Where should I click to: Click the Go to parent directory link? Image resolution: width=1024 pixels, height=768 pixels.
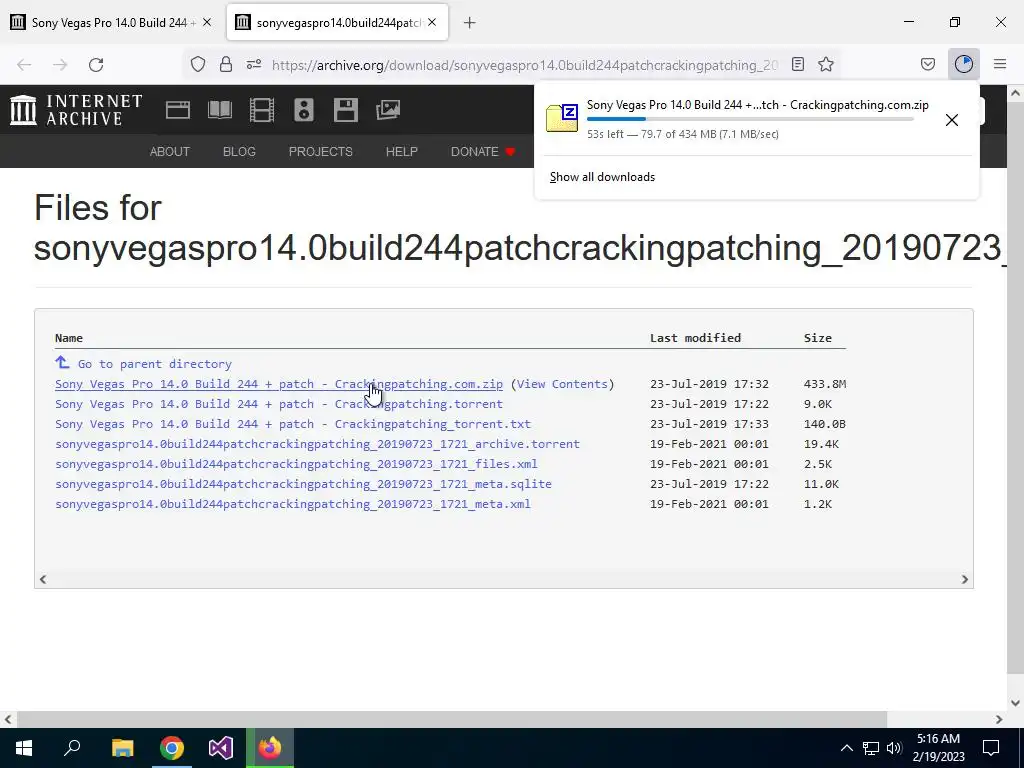point(155,364)
